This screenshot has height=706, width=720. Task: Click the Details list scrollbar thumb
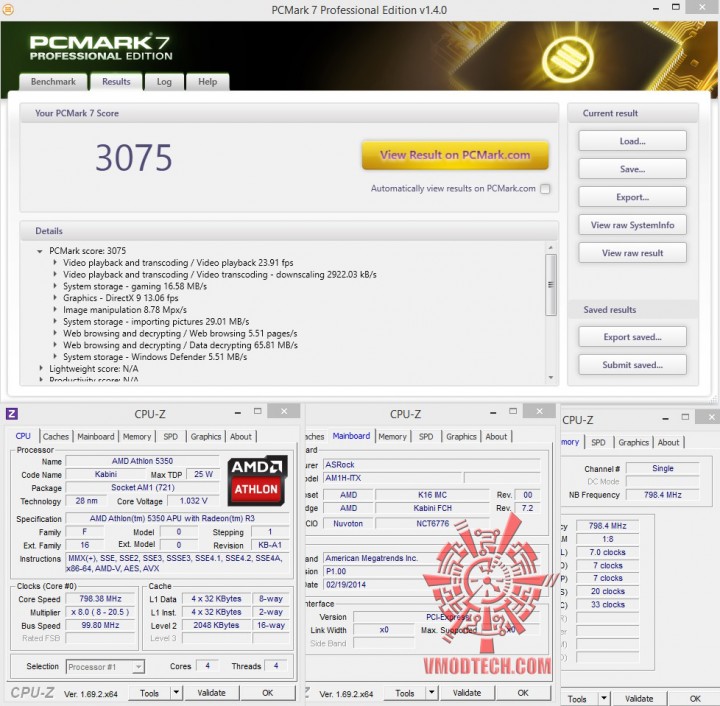tap(551, 285)
